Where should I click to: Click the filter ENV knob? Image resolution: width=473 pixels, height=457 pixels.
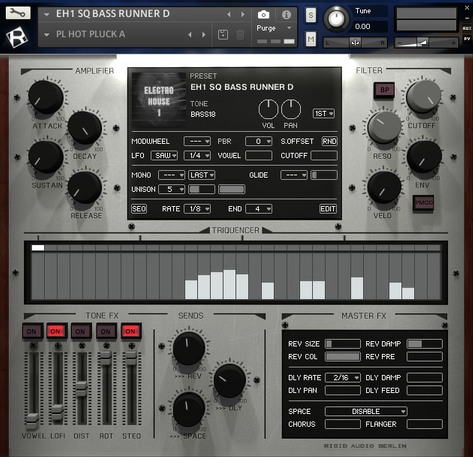coord(424,157)
